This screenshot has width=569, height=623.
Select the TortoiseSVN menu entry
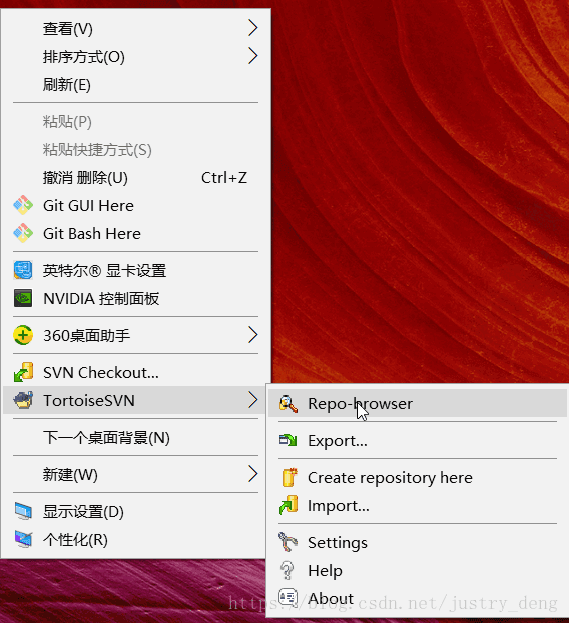point(136,400)
